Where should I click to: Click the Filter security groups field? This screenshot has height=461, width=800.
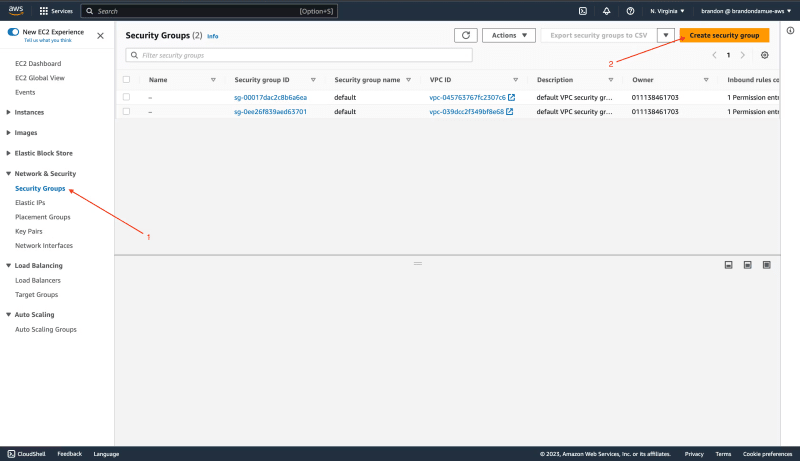(x=299, y=55)
